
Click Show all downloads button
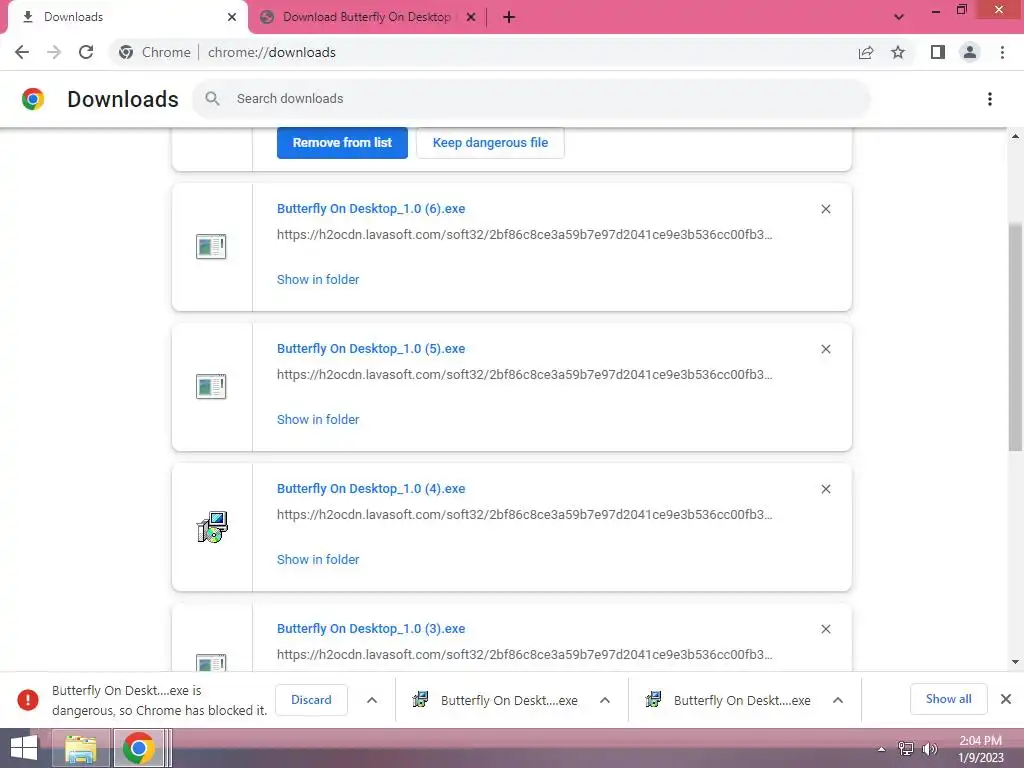click(x=948, y=699)
